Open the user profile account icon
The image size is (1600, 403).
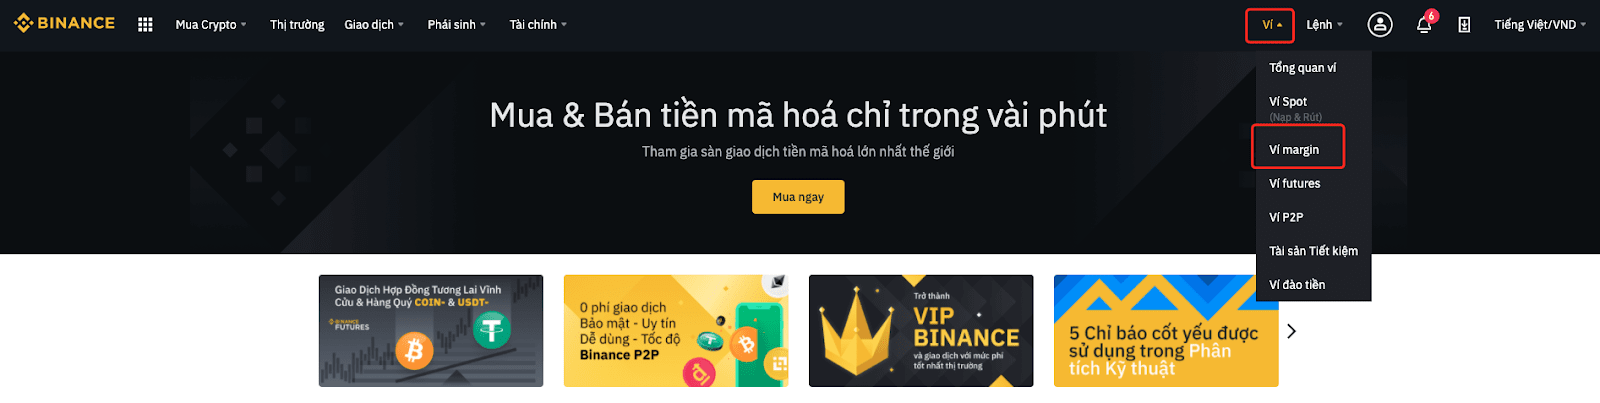coord(1380,25)
